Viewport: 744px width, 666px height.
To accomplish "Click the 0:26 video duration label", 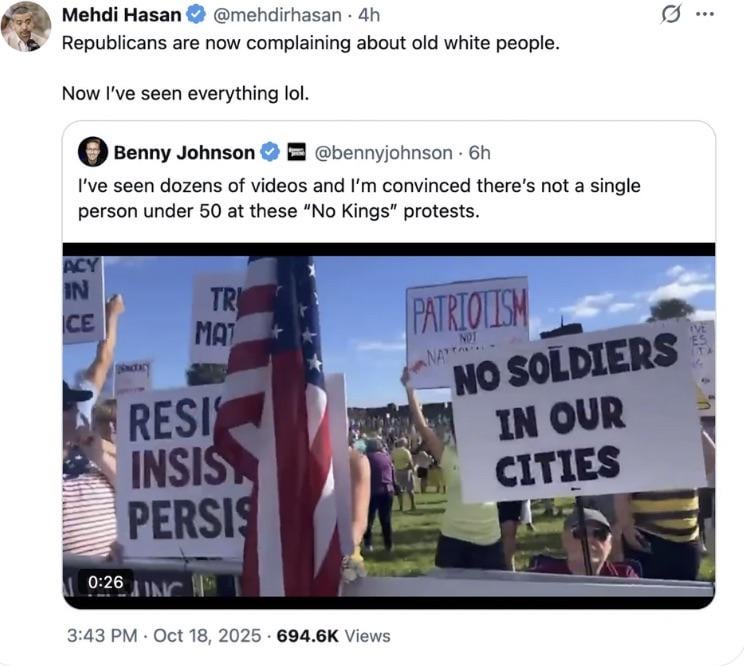I will 105,582.
